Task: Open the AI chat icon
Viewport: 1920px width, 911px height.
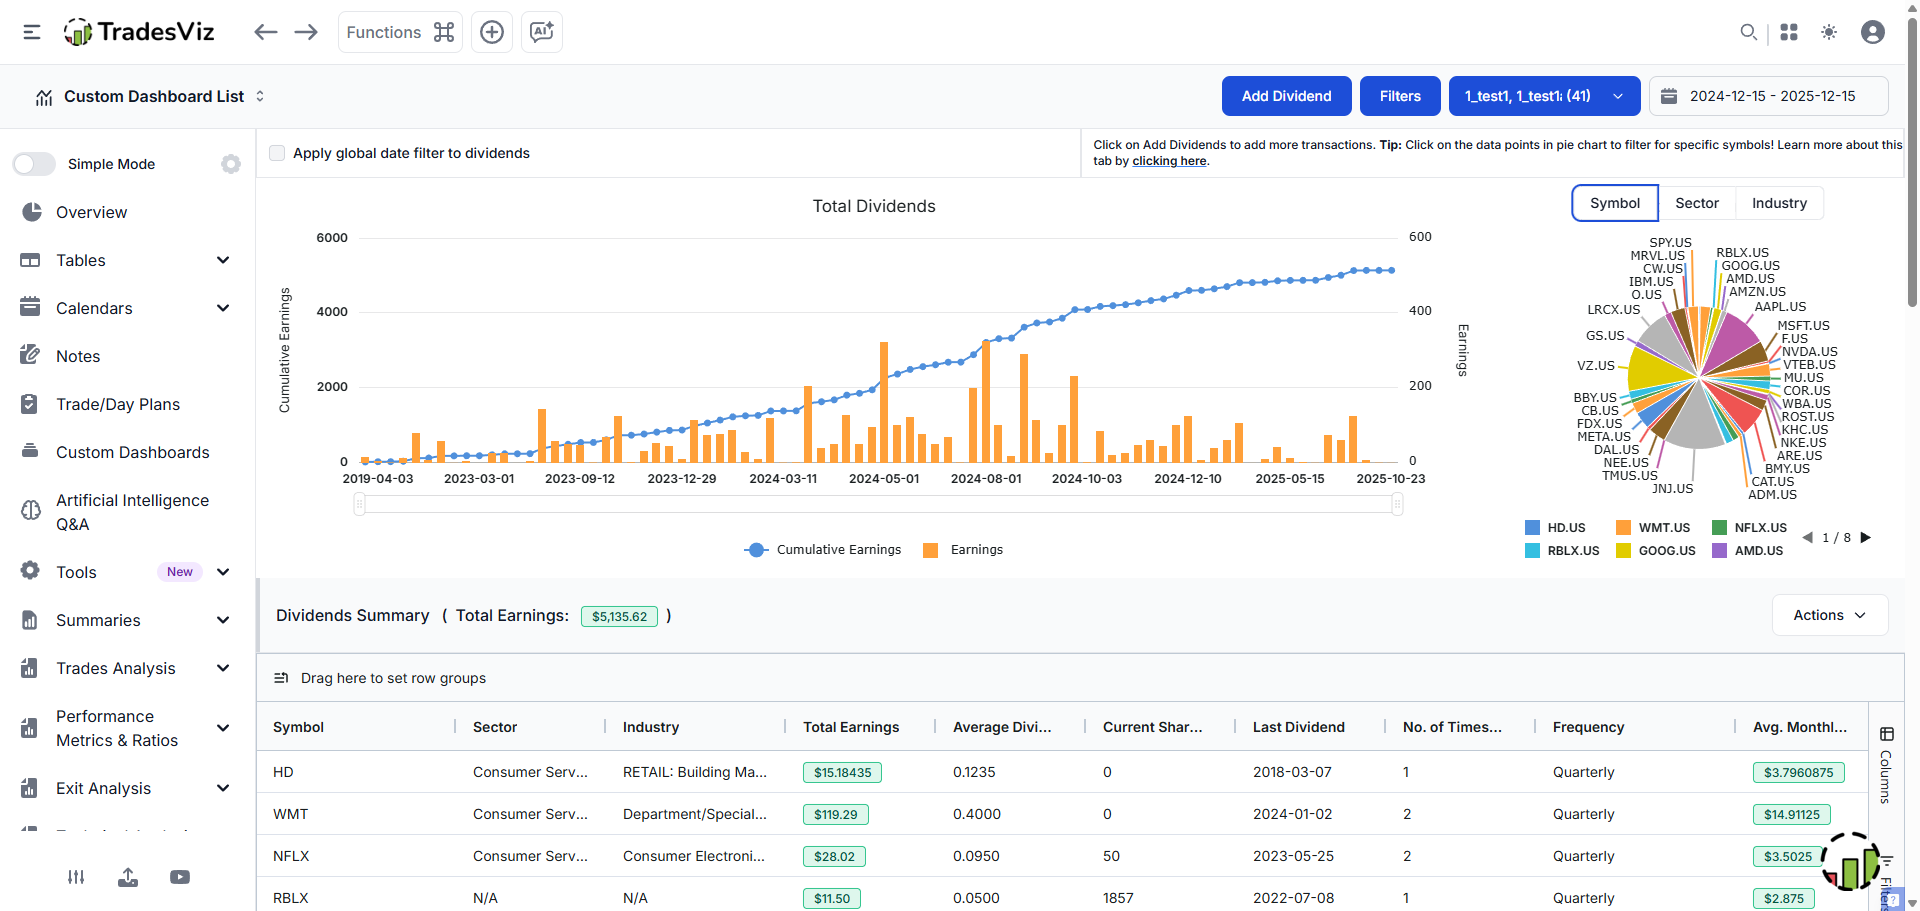Action: click(x=541, y=32)
